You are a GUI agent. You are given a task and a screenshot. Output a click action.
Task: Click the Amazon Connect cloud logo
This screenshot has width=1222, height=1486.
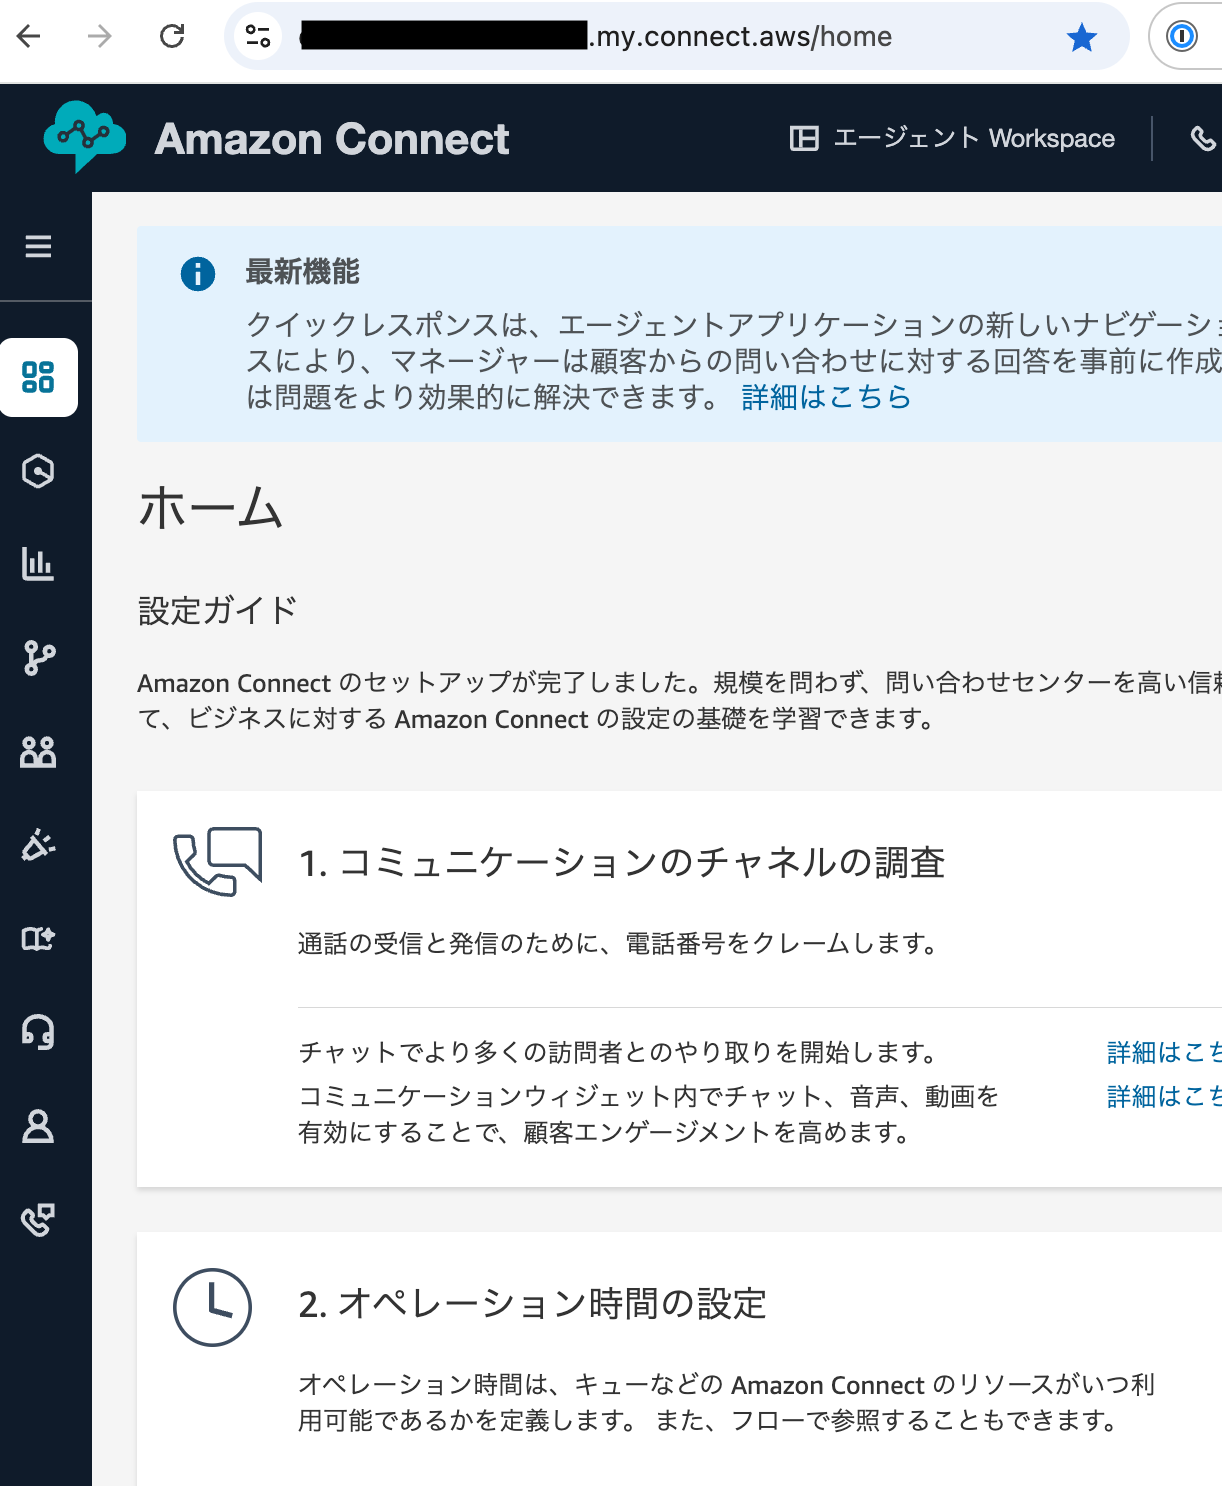[x=85, y=137]
